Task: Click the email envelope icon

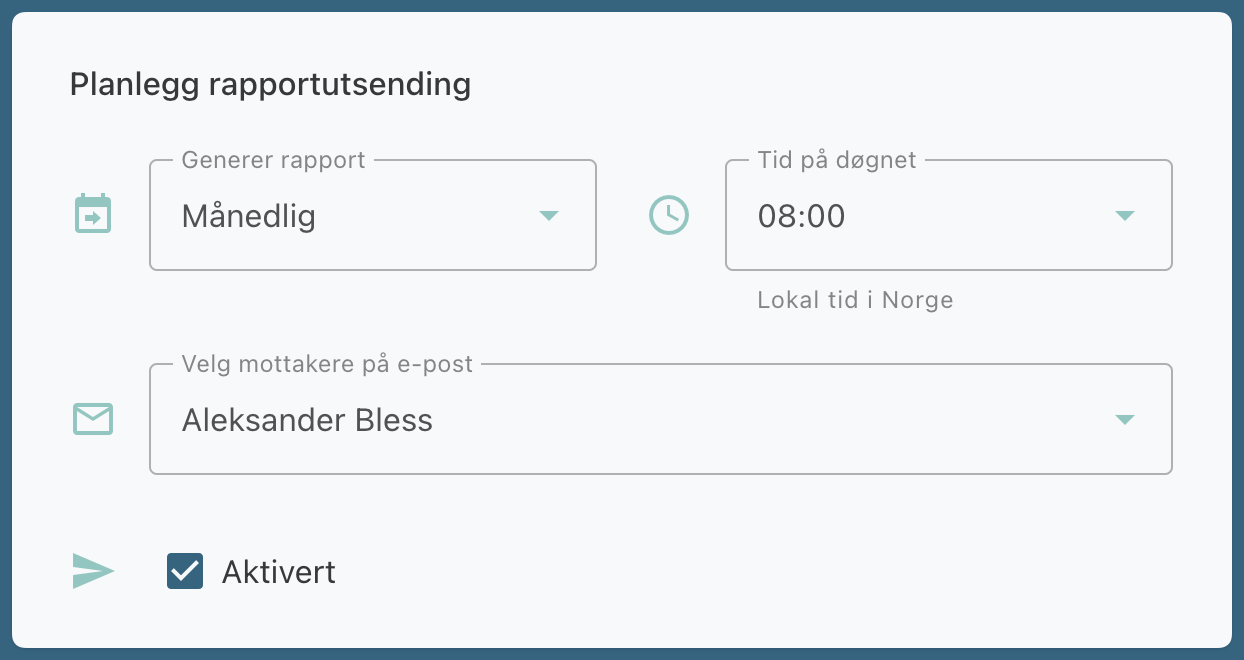Action: tap(93, 419)
